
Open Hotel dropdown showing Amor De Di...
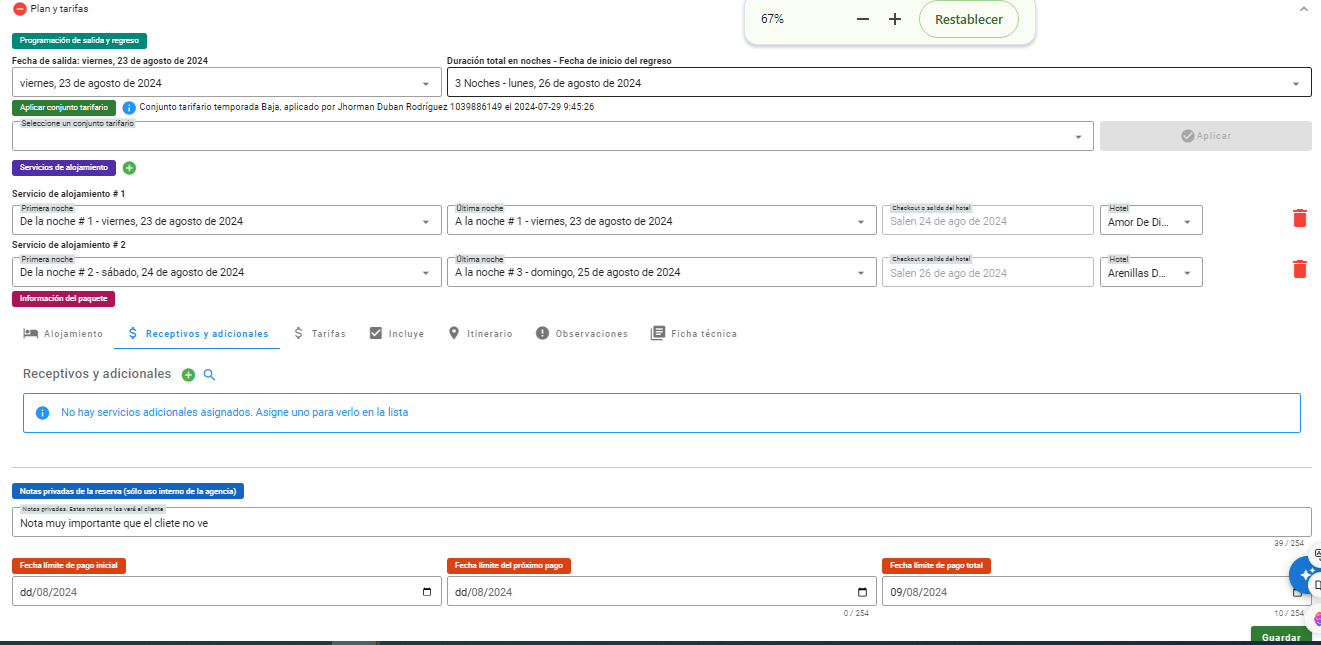[x=1187, y=222]
